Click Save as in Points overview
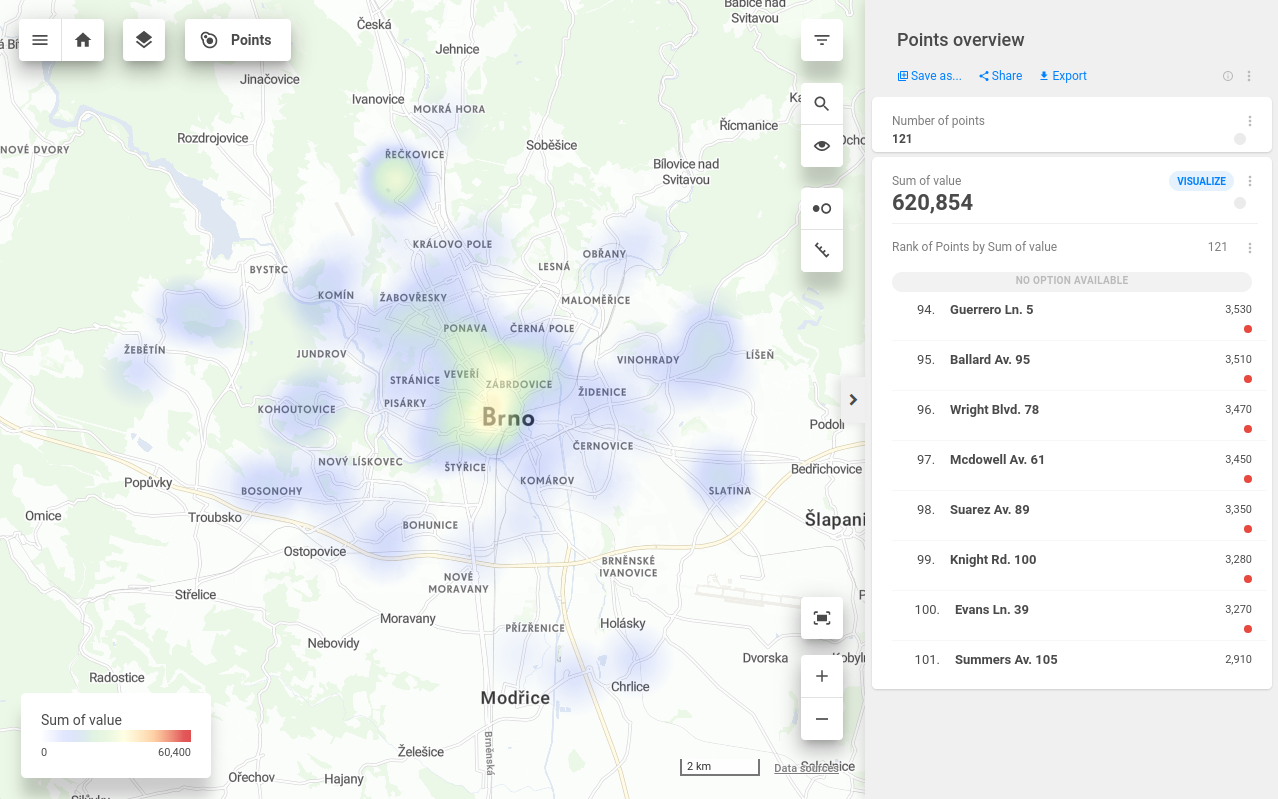The image size is (1278, 799). click(x=929, y=76)
